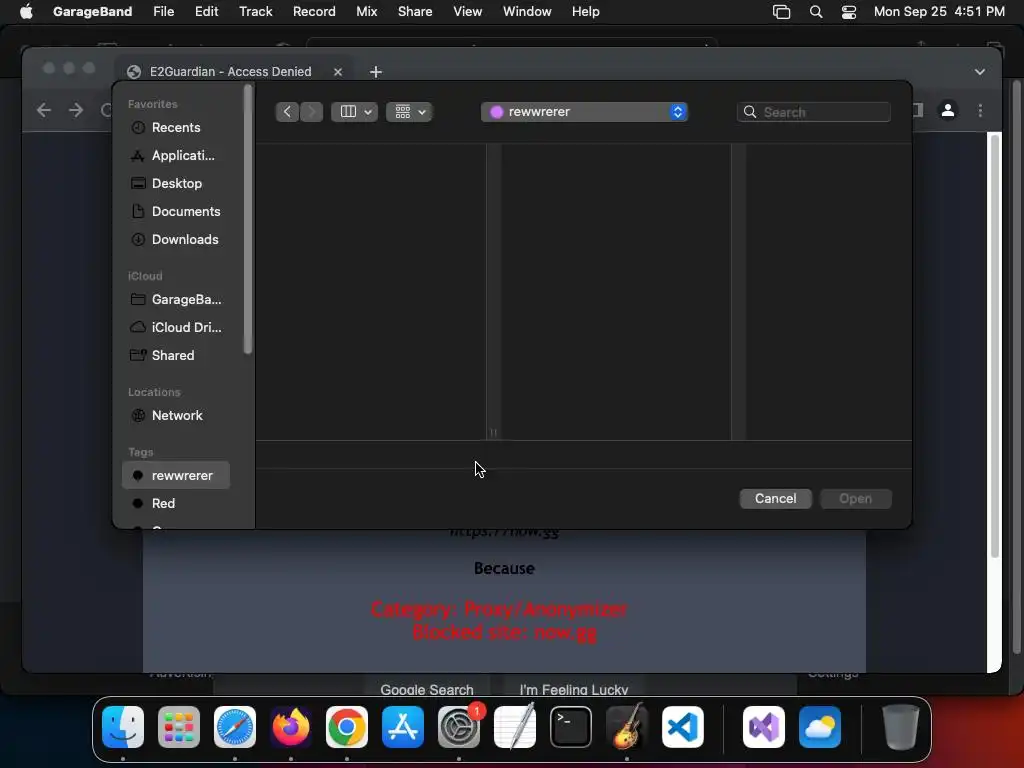1024x768 pixels.
Task: Click the Cancel button
Action: (776, 499)
